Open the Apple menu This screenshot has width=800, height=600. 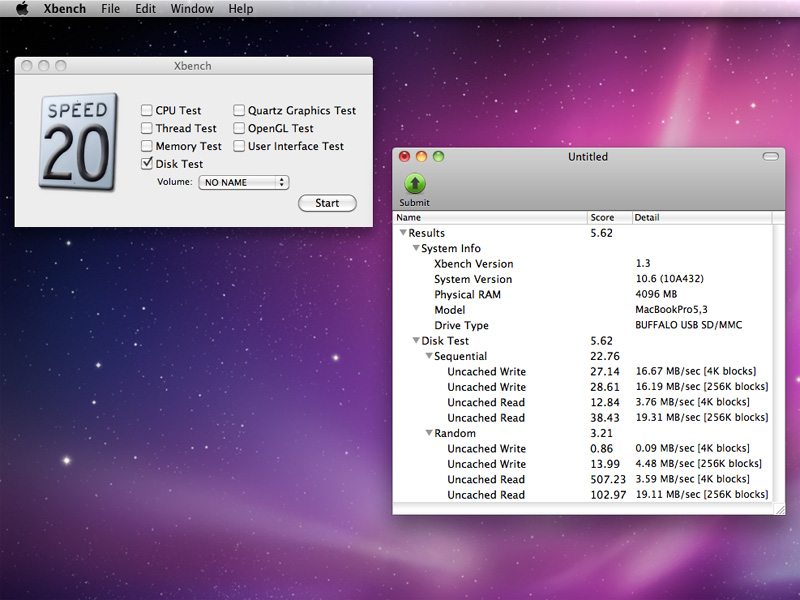[x=22, y=9]
